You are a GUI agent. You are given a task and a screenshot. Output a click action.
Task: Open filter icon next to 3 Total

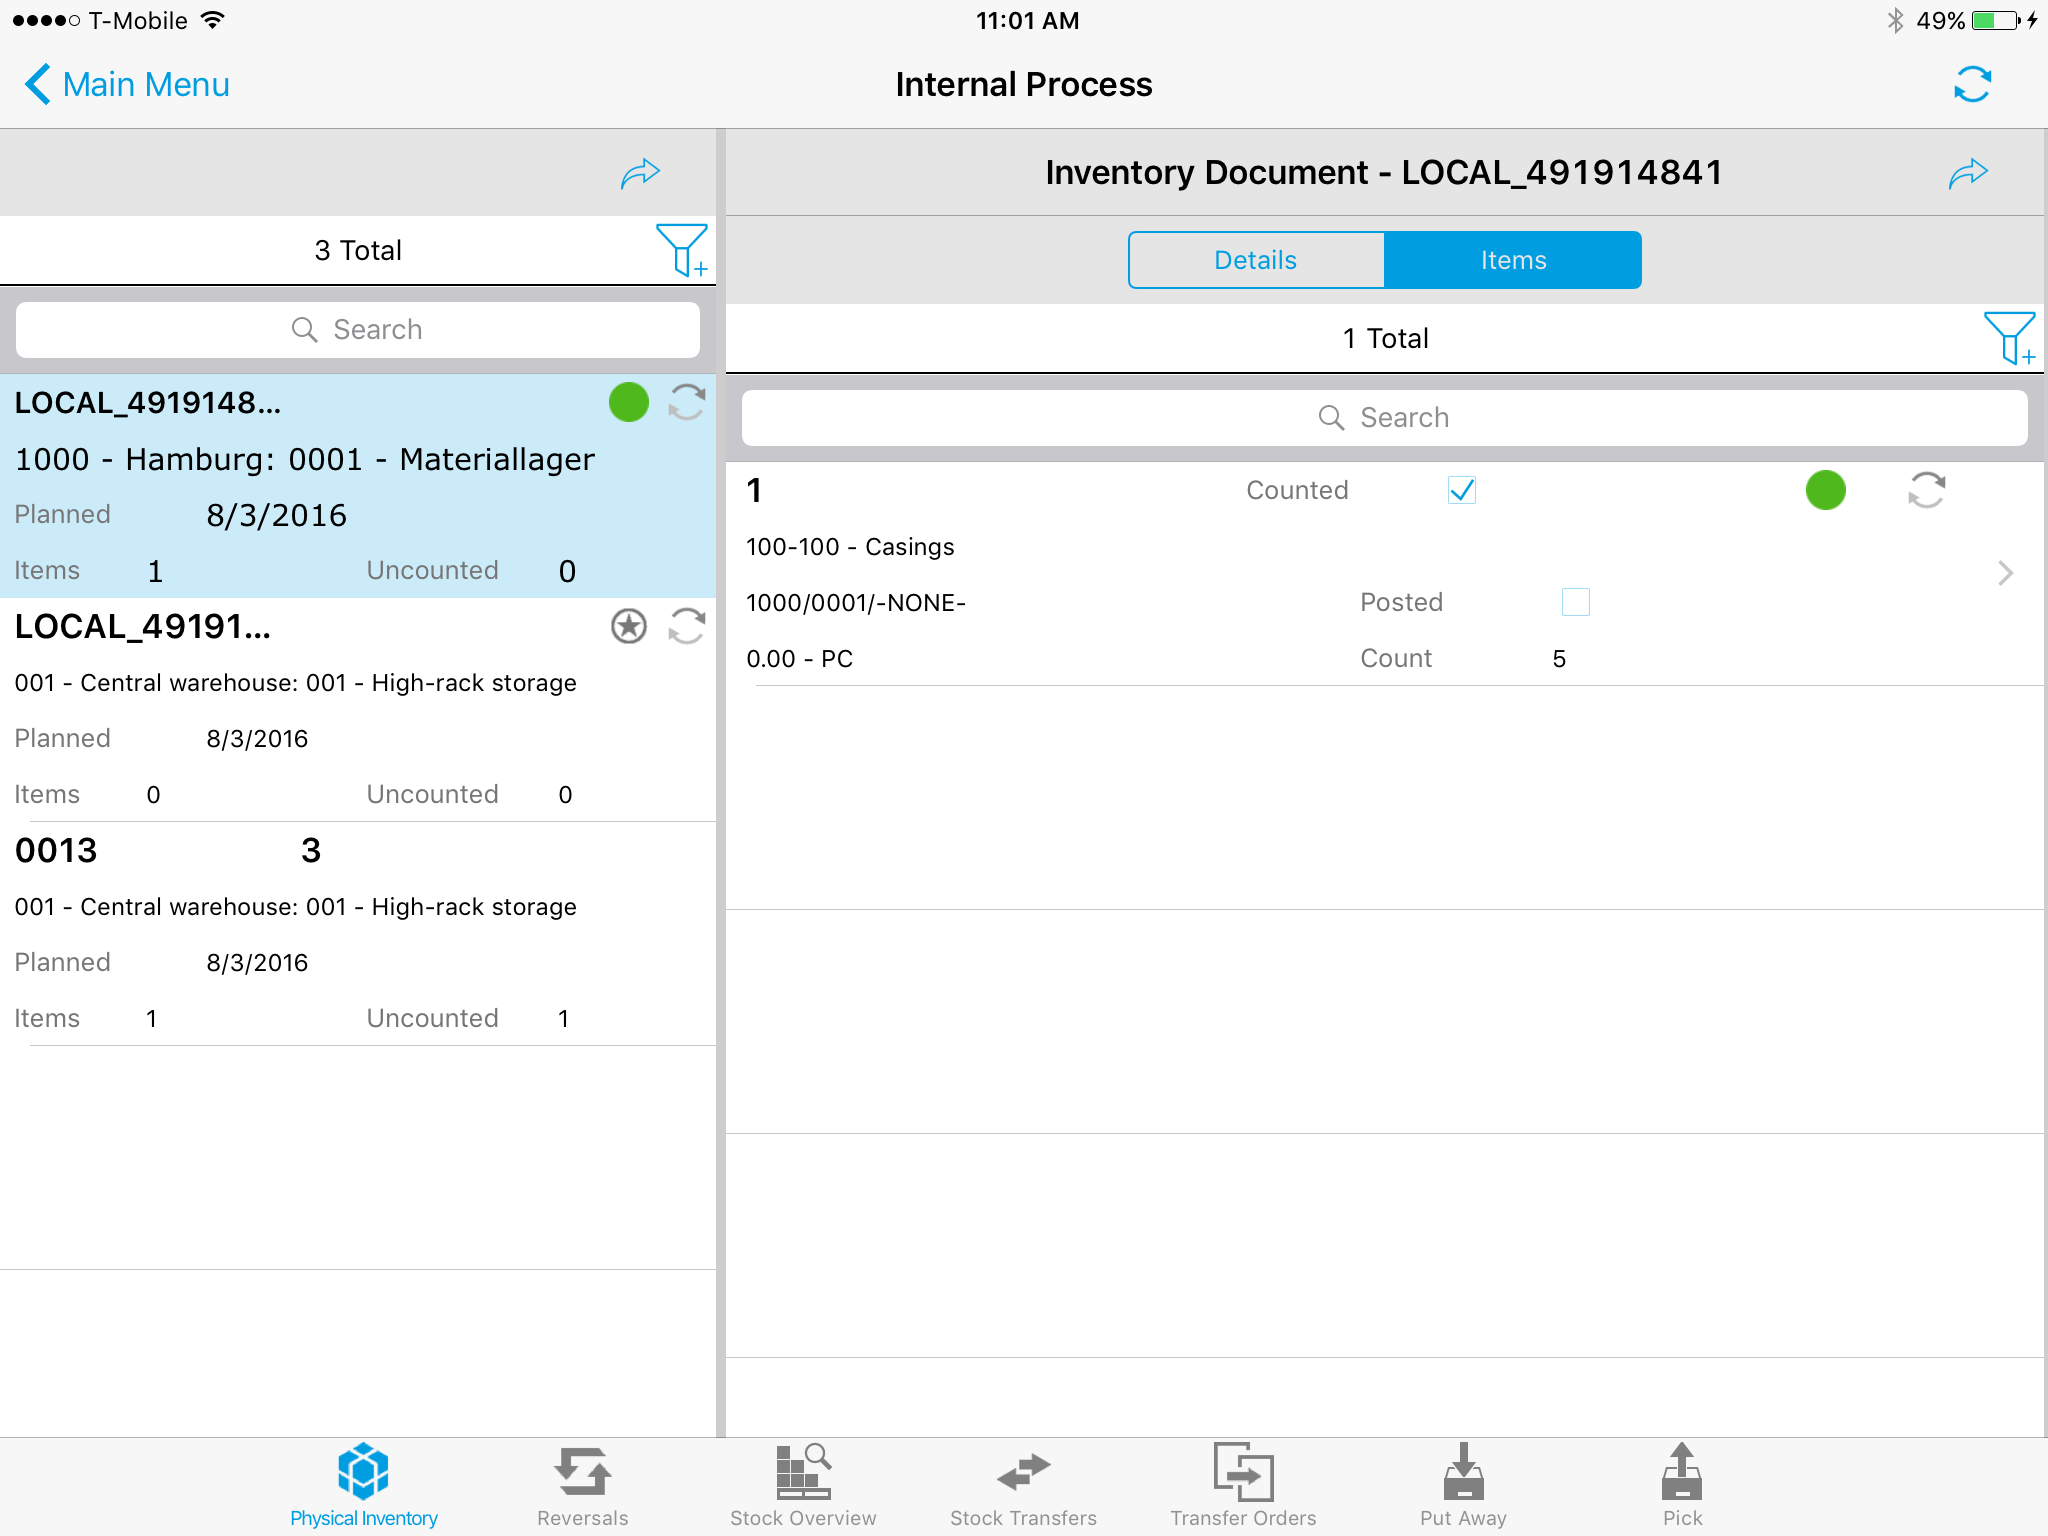681,250
